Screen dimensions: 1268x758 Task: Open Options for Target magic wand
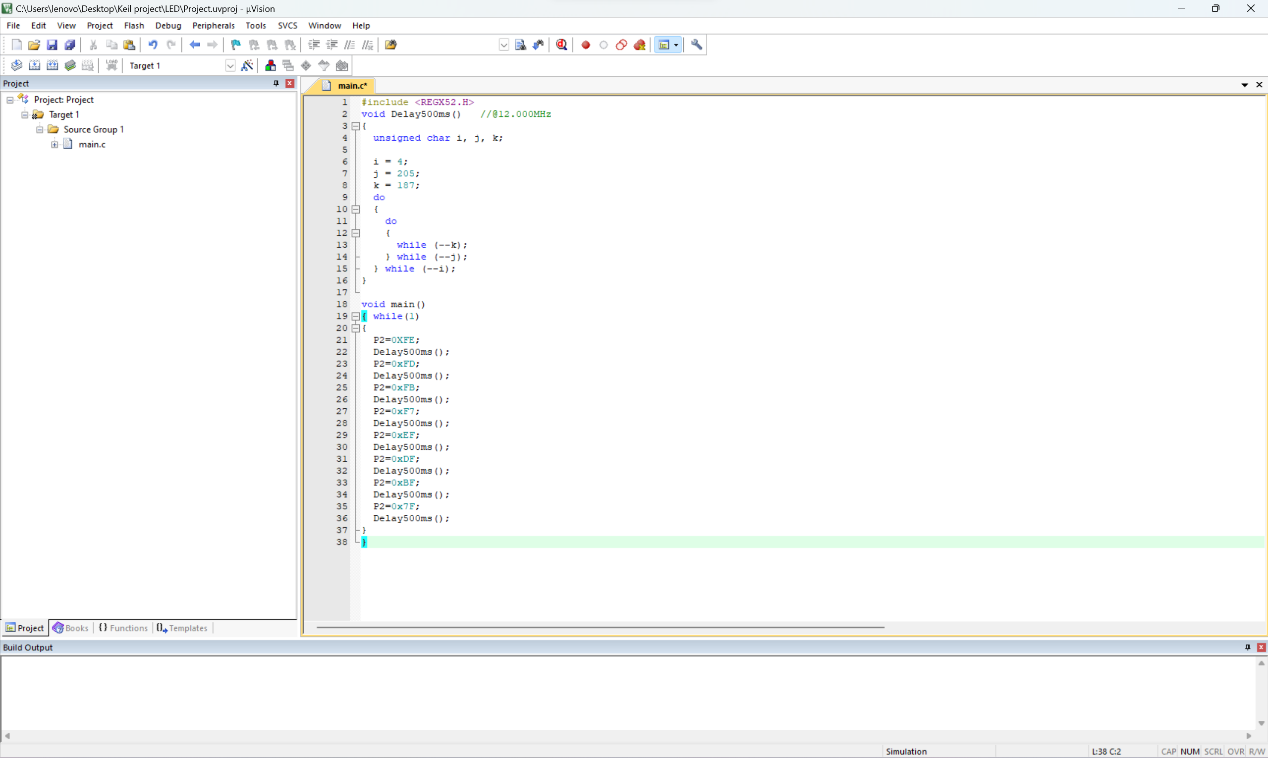tap(247, 65)
